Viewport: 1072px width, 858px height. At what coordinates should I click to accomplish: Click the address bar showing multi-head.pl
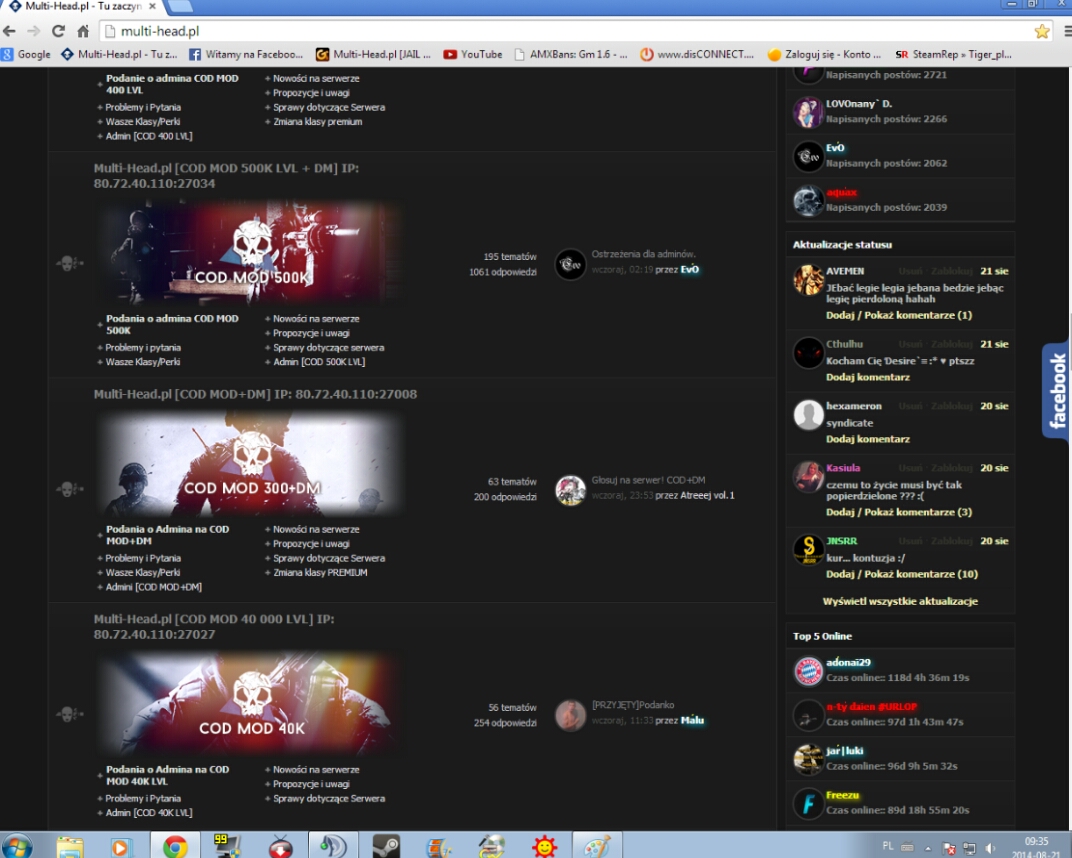560,31
